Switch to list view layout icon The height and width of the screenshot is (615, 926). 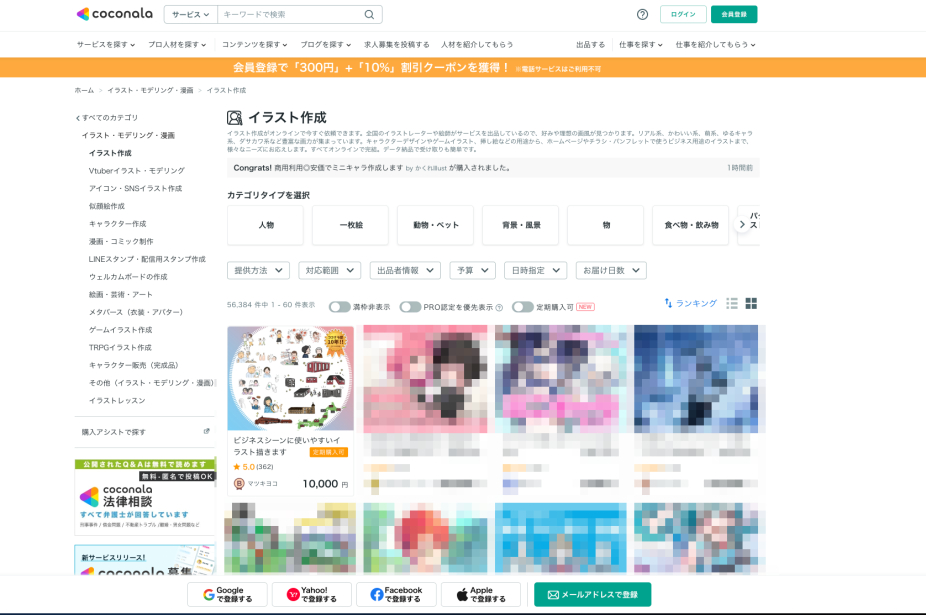click(x=732, y=304)
